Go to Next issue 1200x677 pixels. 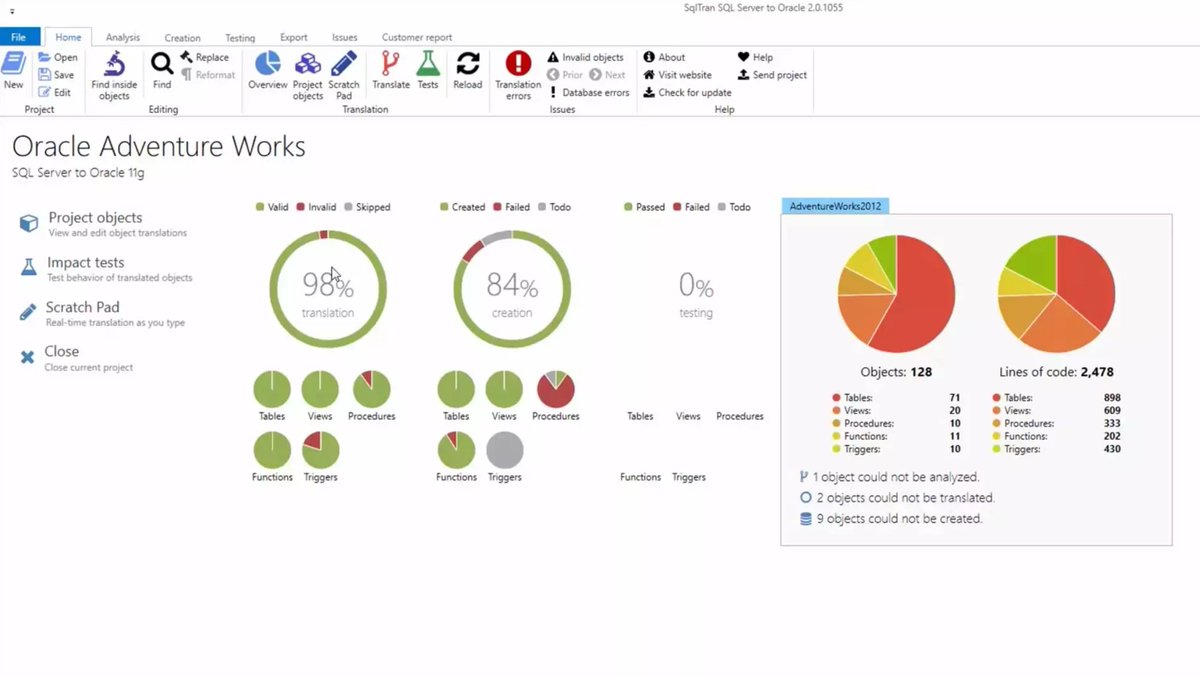607,75
